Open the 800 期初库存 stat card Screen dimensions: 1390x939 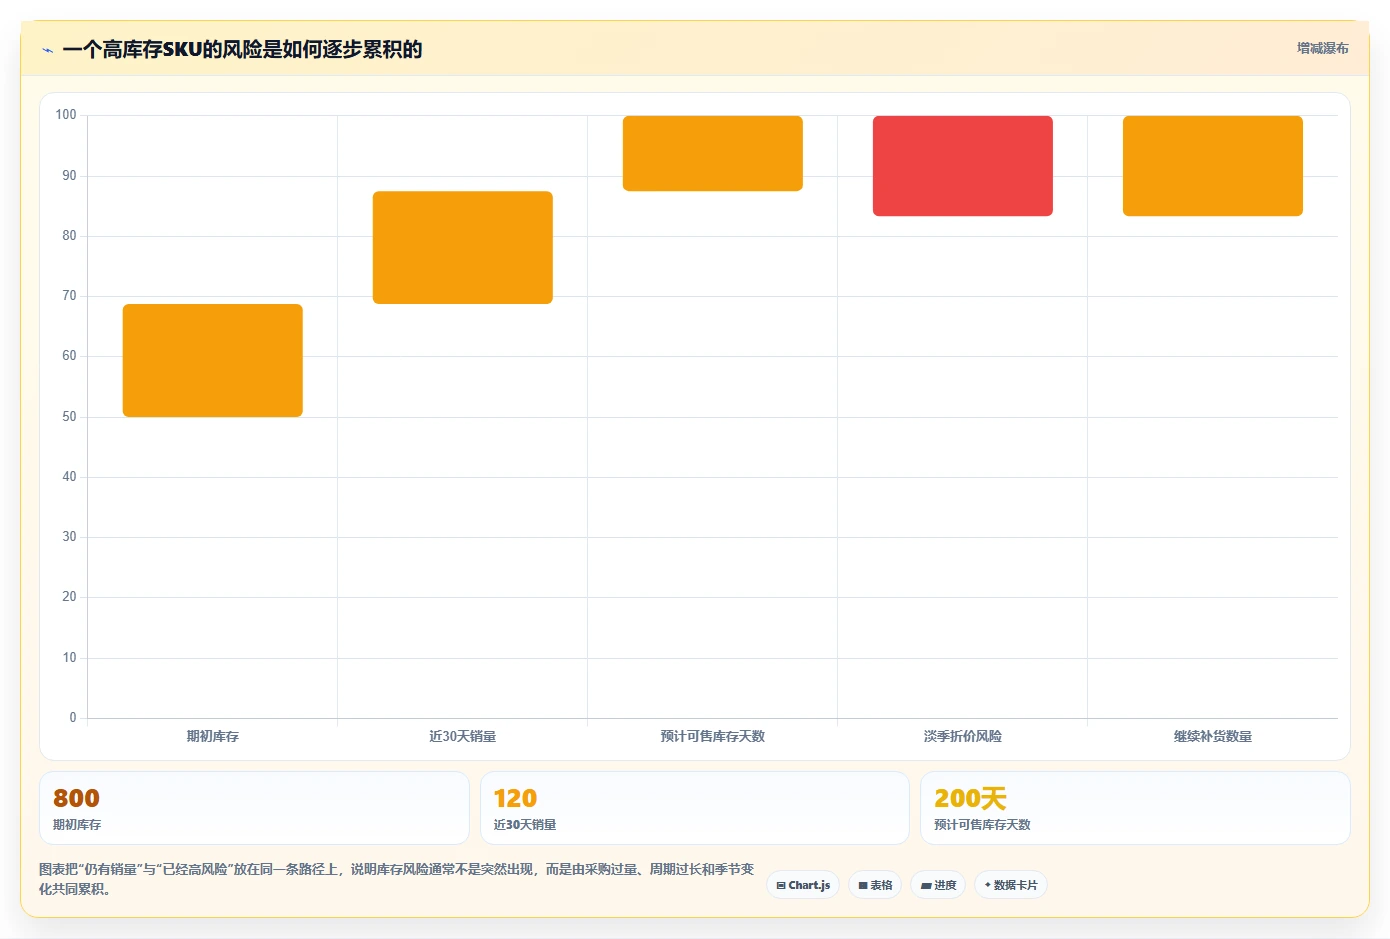[x=254, y=808]
